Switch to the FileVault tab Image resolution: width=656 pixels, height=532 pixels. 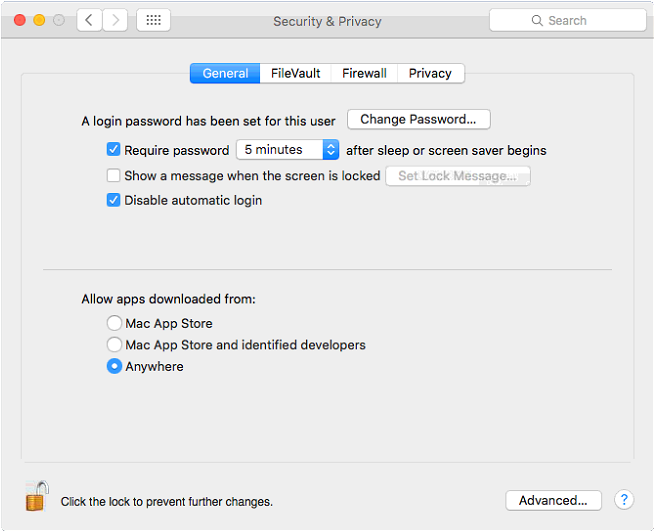(x=295, y=74)
